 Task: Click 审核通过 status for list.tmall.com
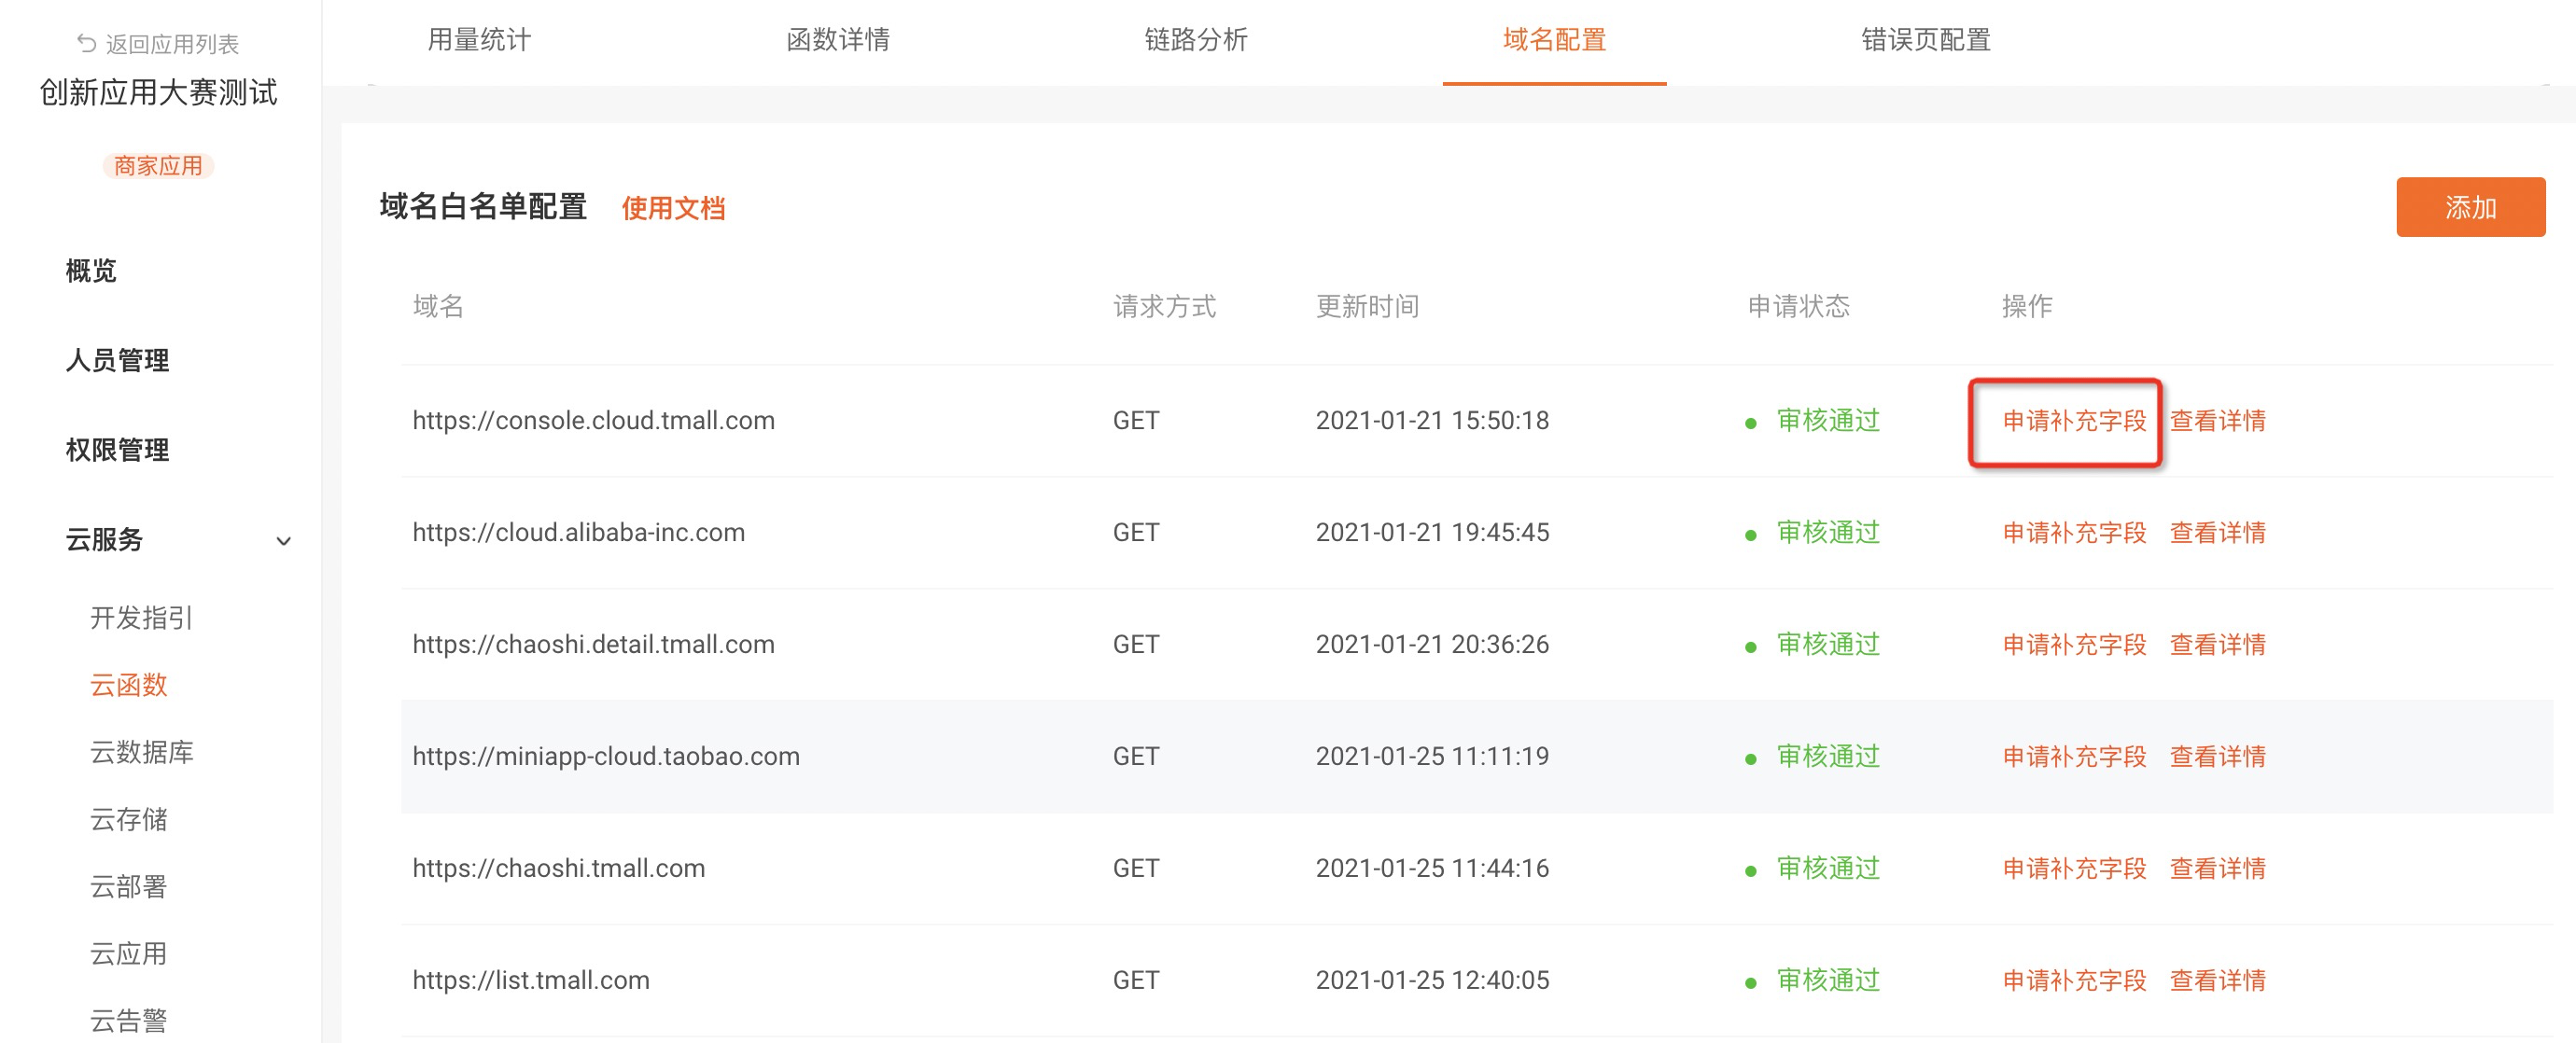tap(1828, 981)
